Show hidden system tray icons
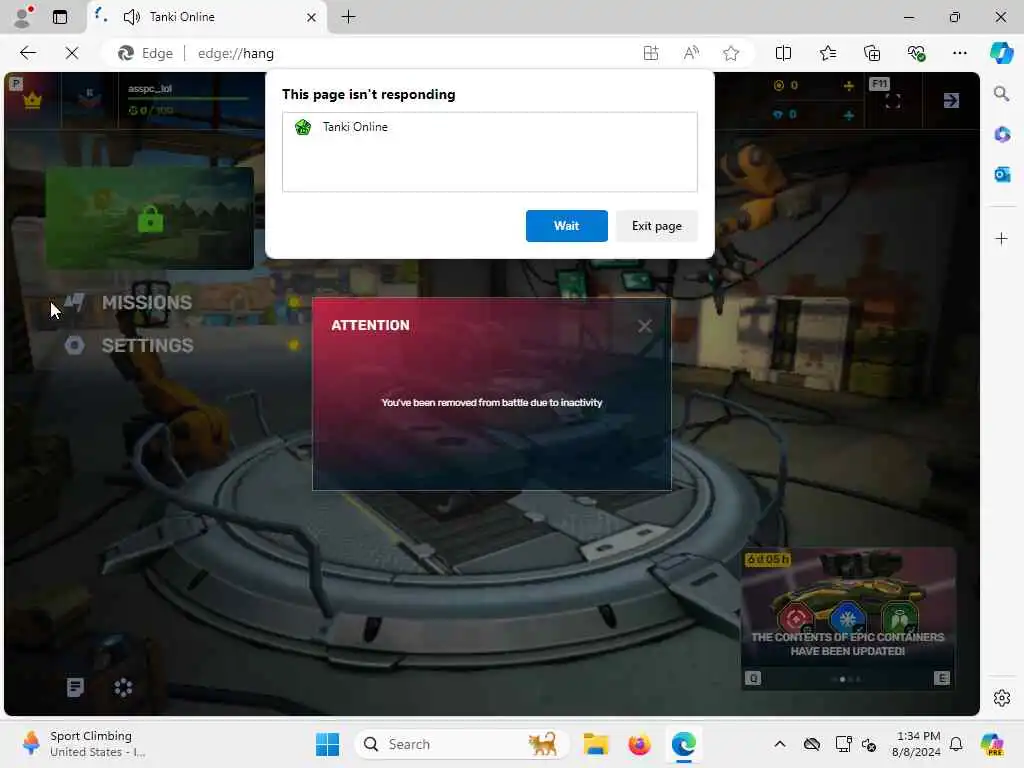The image size is (1024, 768). tap(780, 744)
